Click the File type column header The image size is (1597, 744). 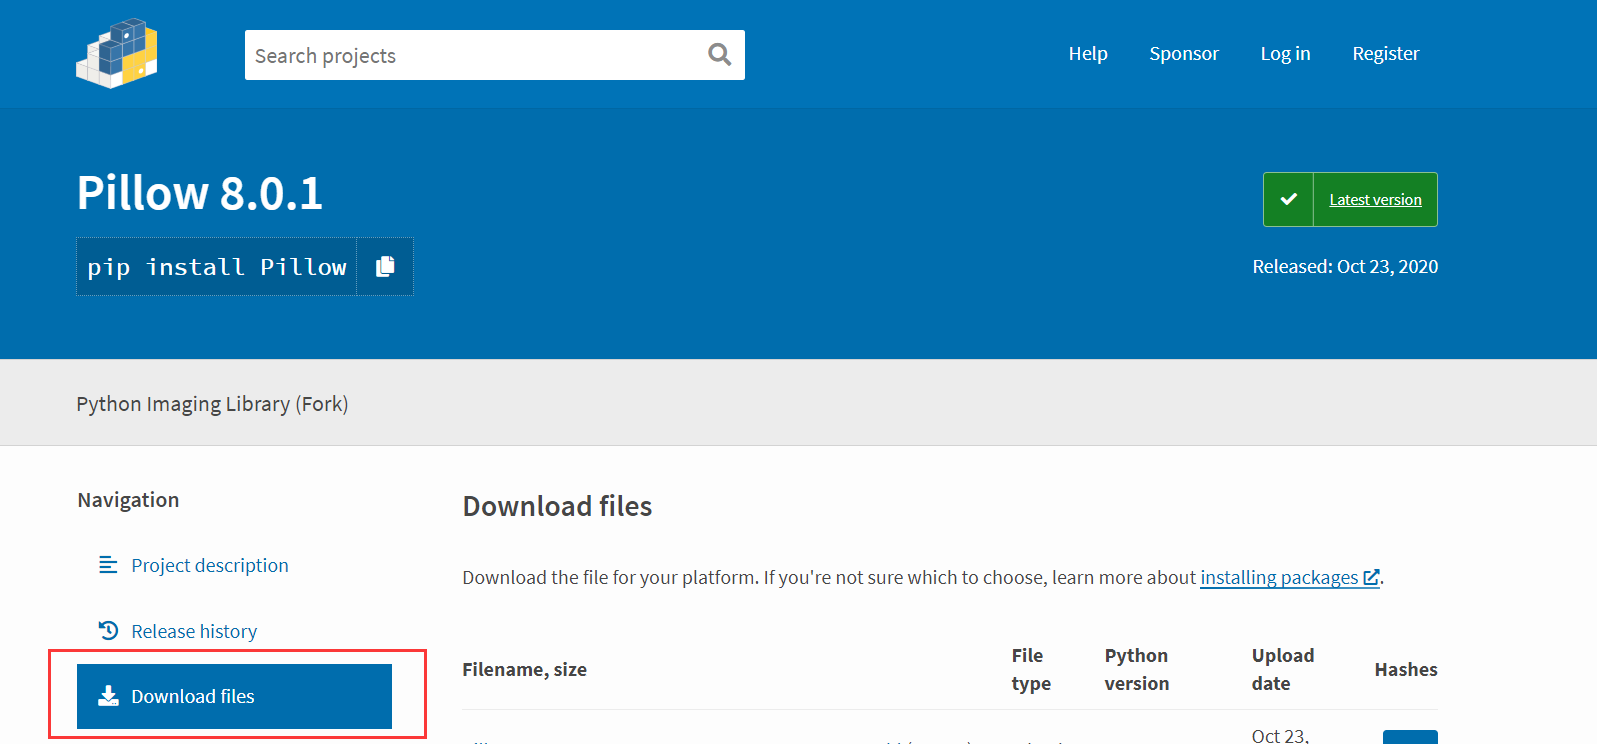point(1031,669)
